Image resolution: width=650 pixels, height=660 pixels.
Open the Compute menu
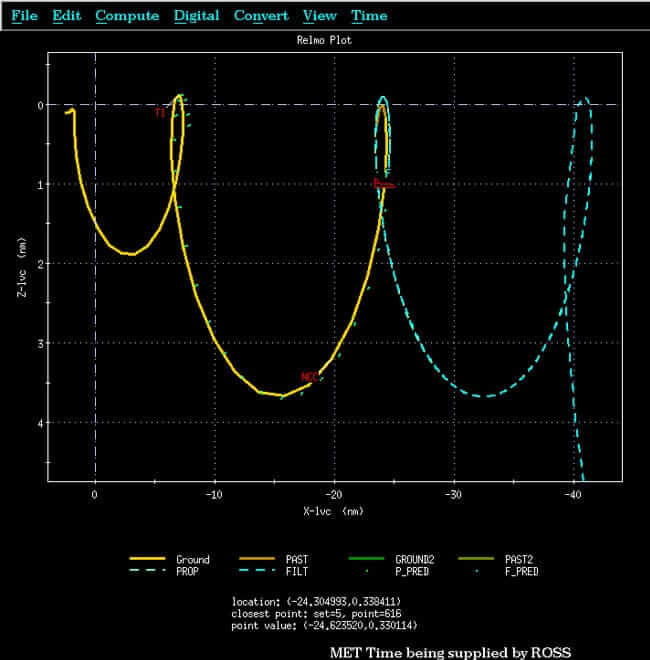click(127, 16)
